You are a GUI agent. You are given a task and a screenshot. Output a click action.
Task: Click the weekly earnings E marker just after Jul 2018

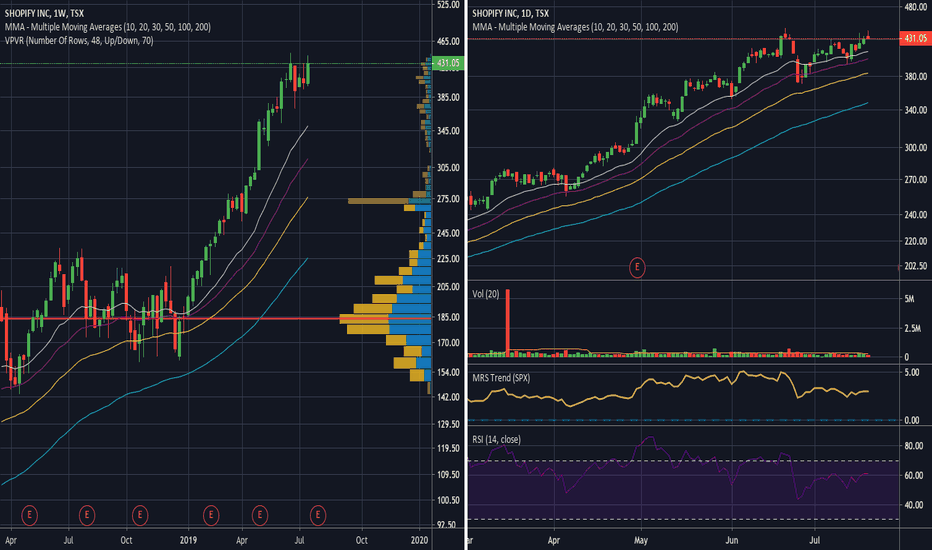pos(87,515)
